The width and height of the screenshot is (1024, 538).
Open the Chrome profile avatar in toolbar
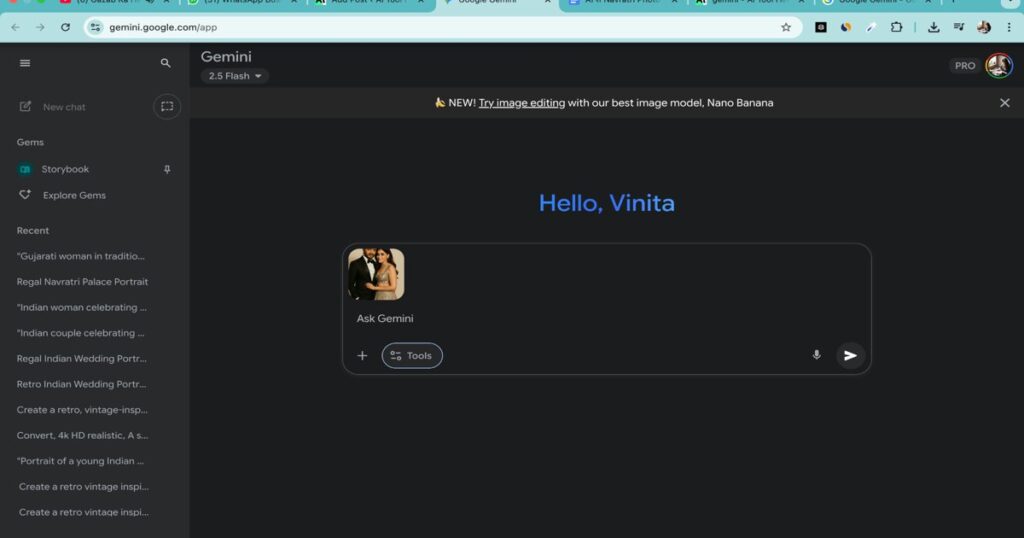click(x=984, y=27)
